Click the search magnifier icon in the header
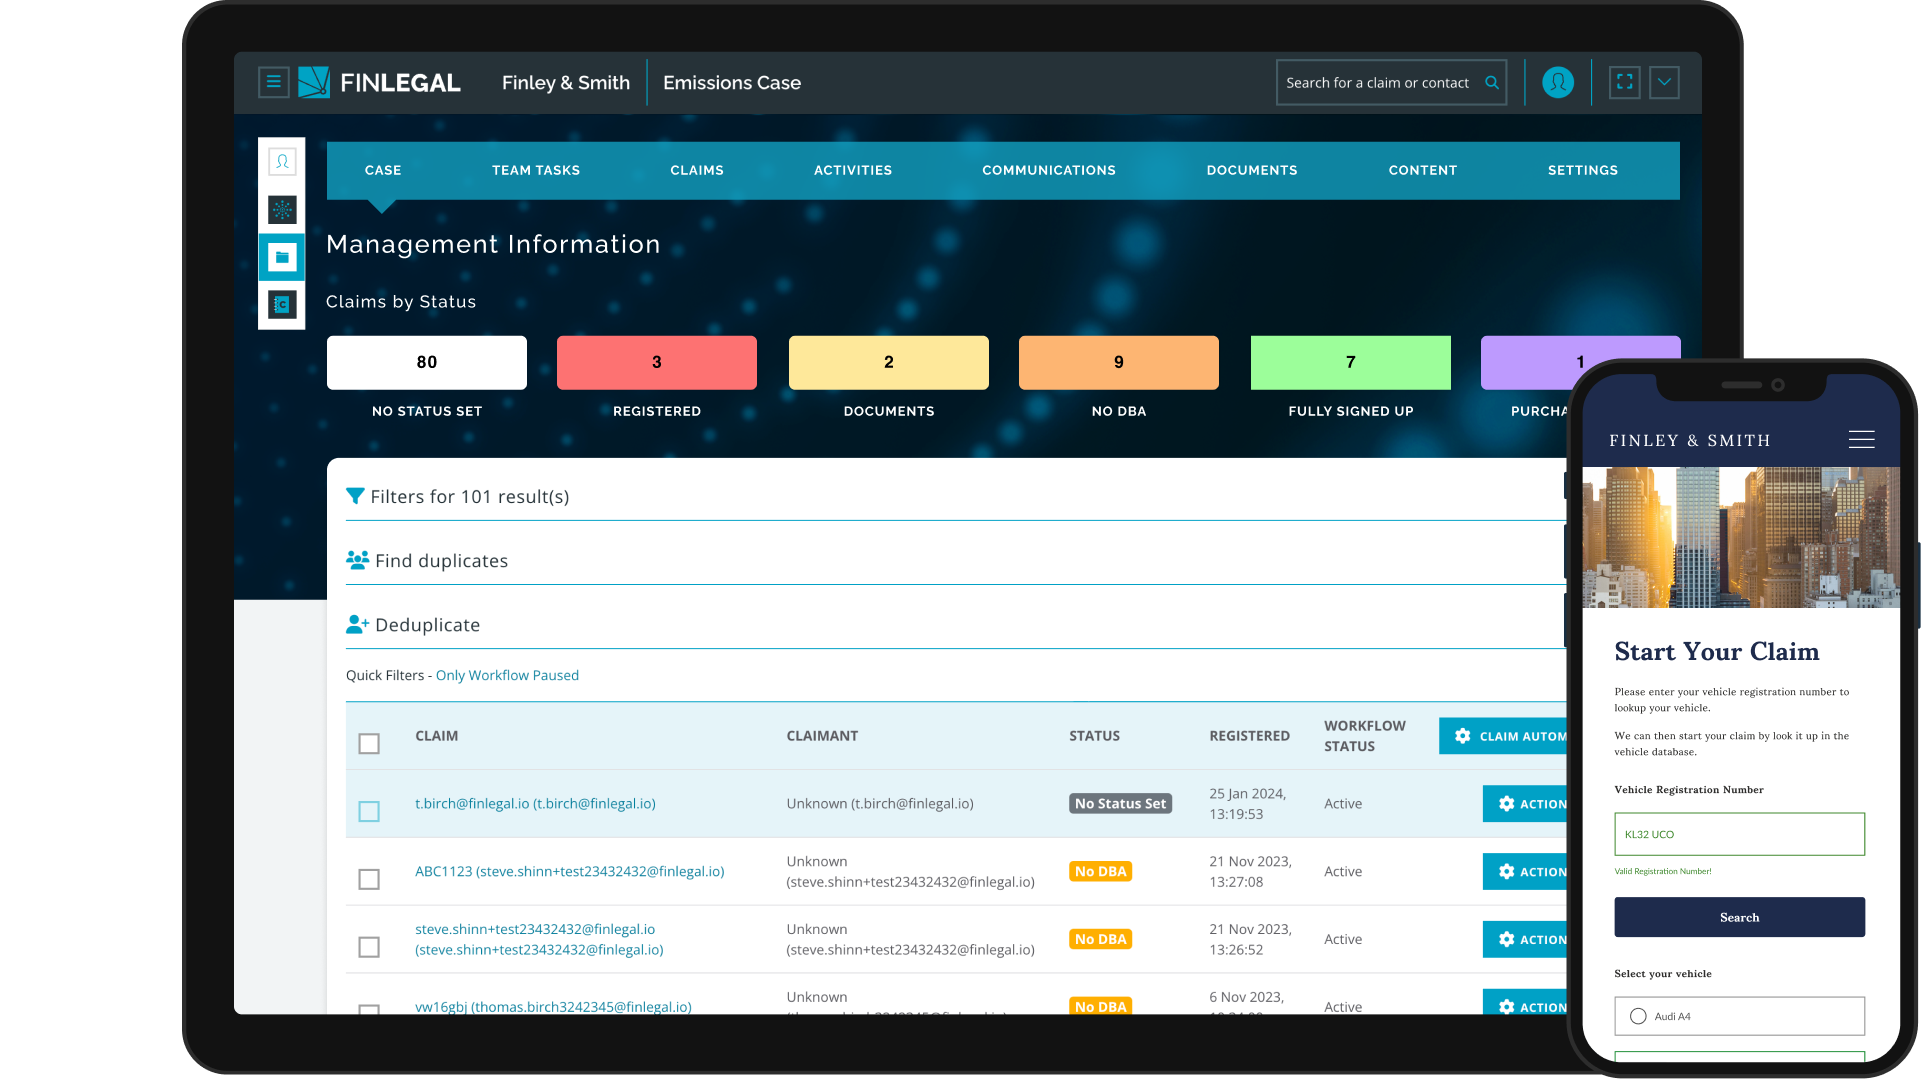The height and width of the screenshot is (1091, 1928). click(x=1491, y=82)
